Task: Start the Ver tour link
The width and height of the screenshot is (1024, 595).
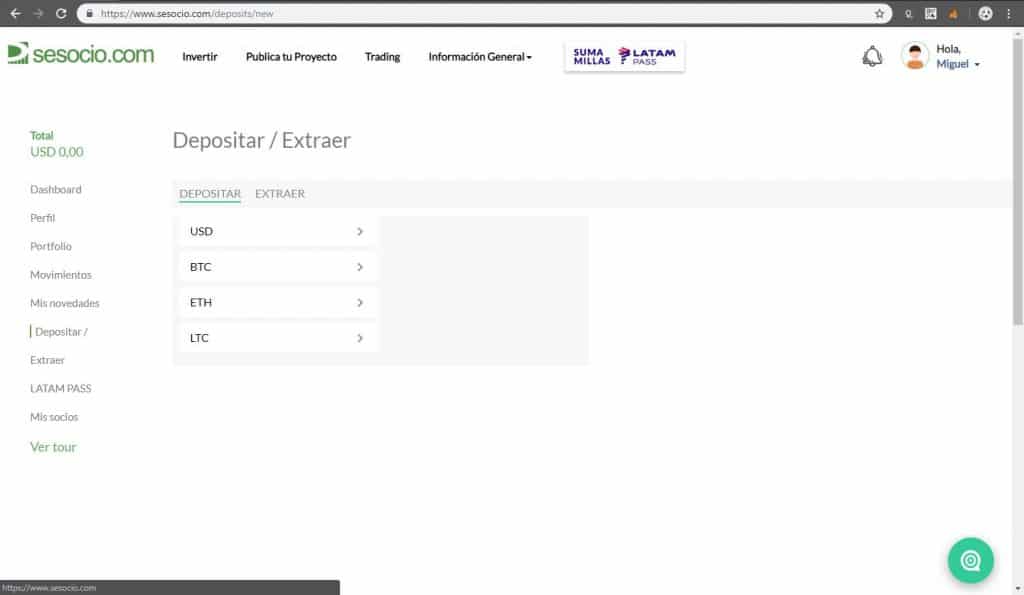Action: click(x=53, y=447)
